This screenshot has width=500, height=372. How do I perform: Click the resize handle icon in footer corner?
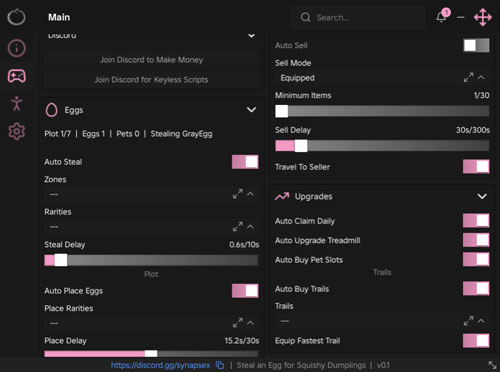[x=492, y=365]
